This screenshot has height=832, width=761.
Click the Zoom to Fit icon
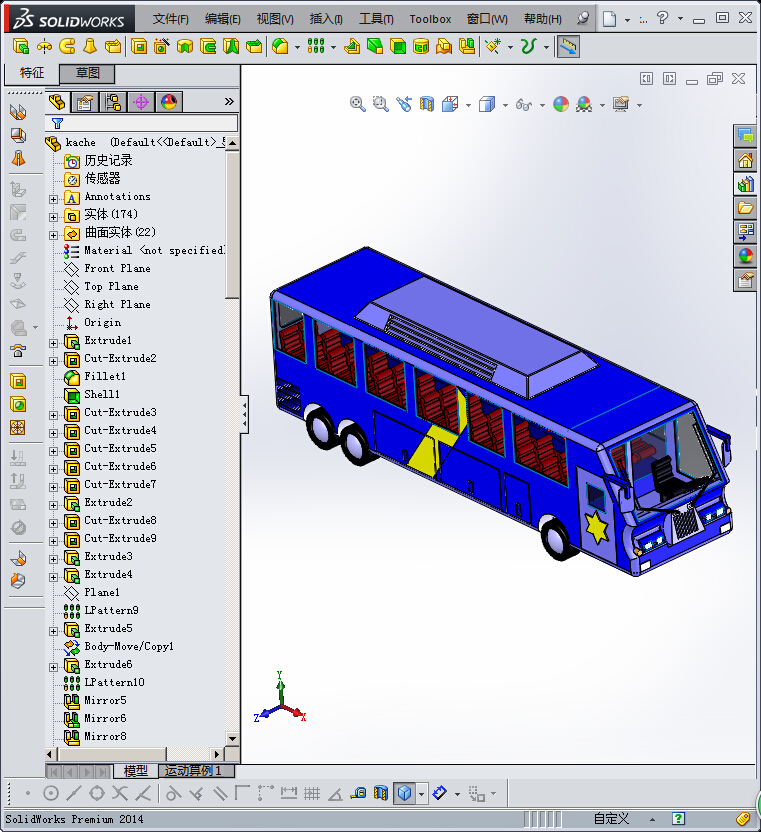pos(358,104)
